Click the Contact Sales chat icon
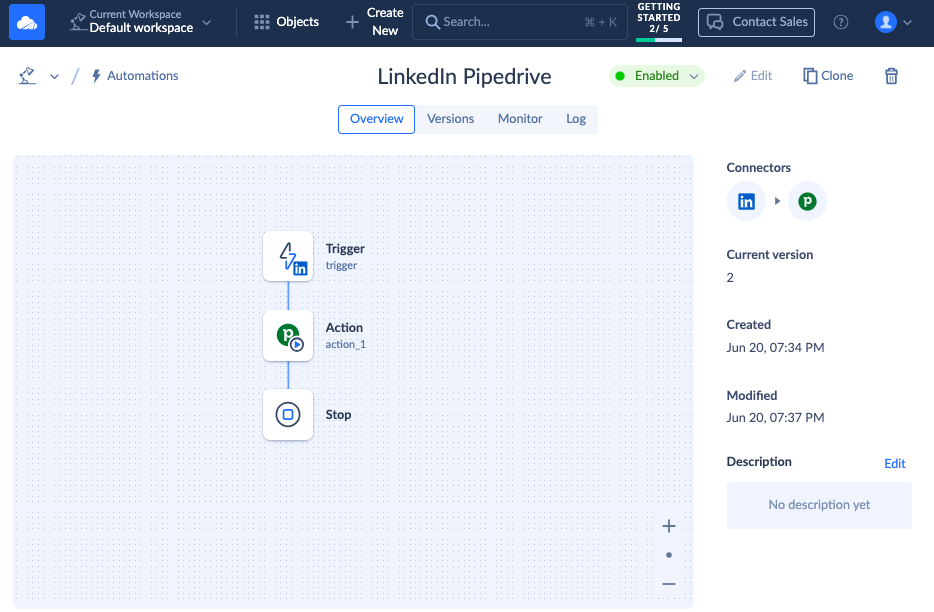Screen dimensions: 934x612 pyautogui.click(x=714, y=22)
